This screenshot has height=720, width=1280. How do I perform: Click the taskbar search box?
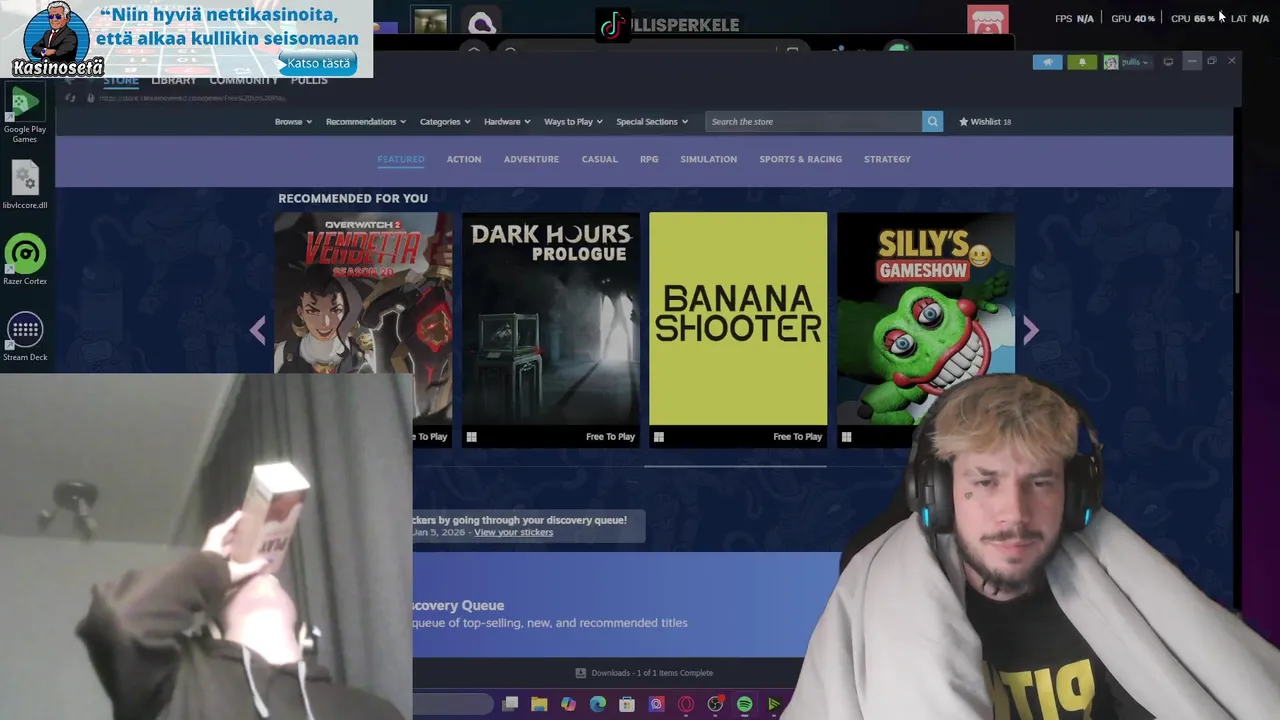pyautogui.click(x=453, y=704)
